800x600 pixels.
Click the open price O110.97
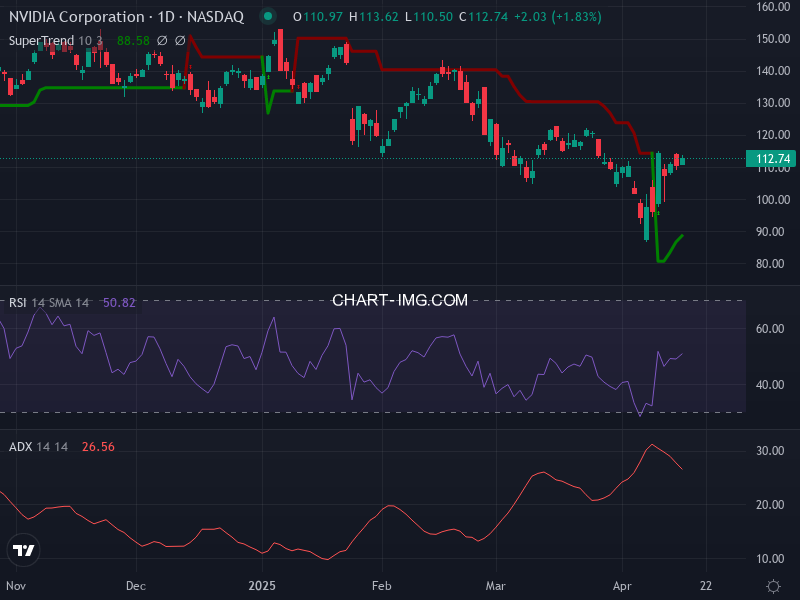(x=318, y=17)
